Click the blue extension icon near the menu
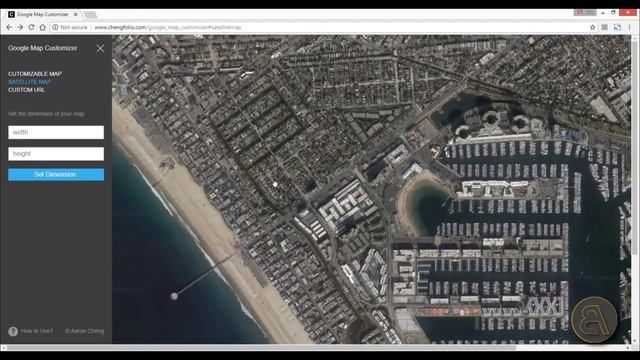 pos(617,27)
